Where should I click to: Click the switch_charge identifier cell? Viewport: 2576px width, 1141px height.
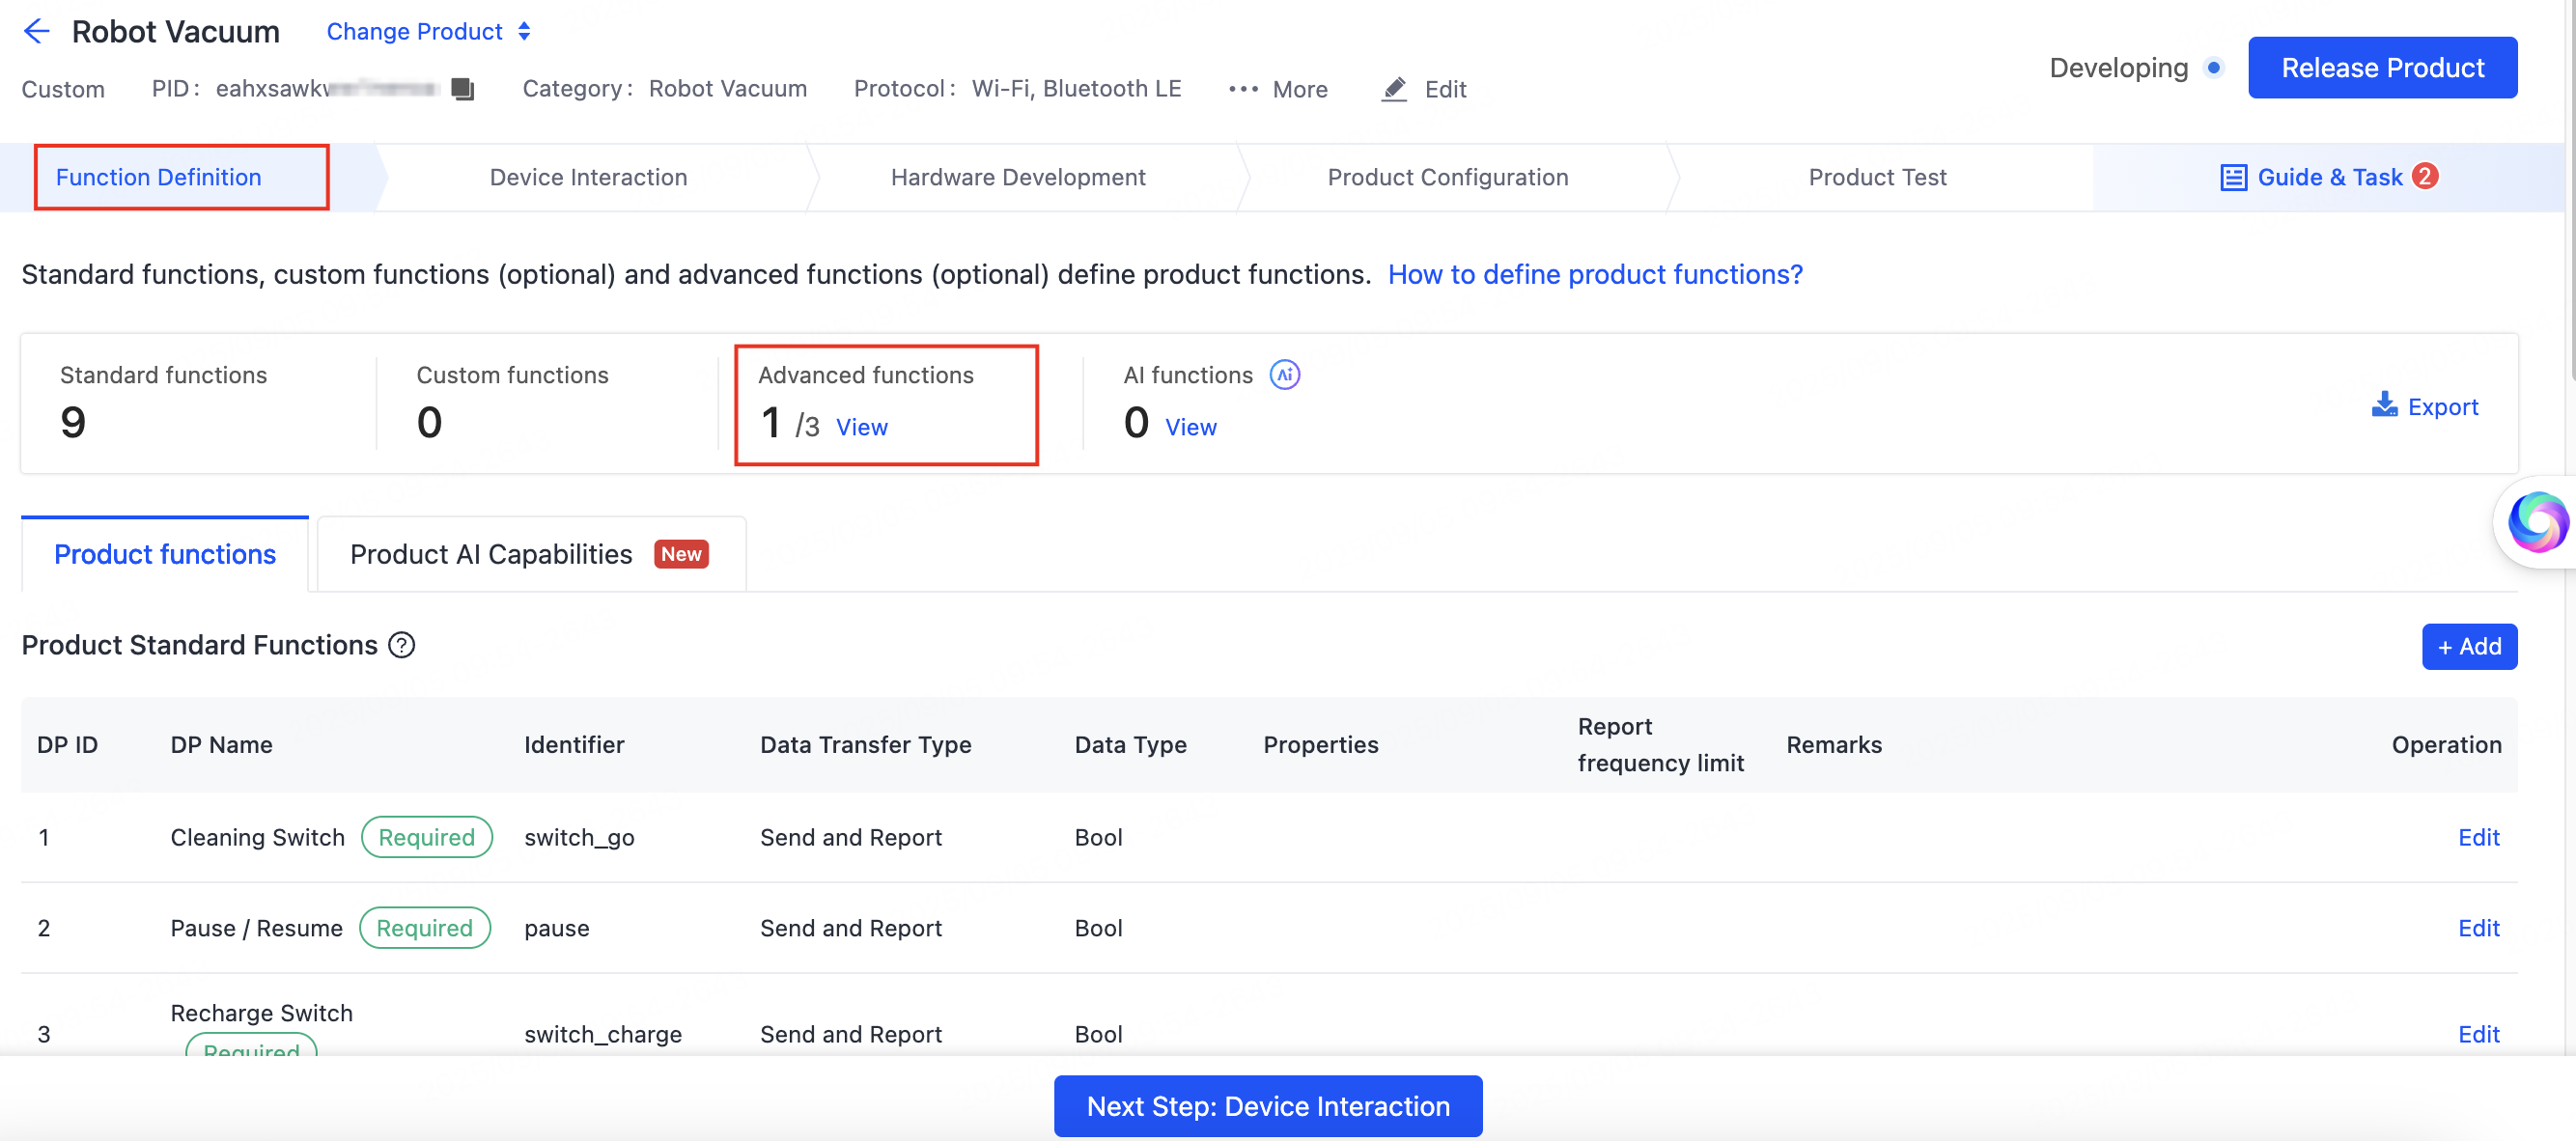pos(603,1034)
